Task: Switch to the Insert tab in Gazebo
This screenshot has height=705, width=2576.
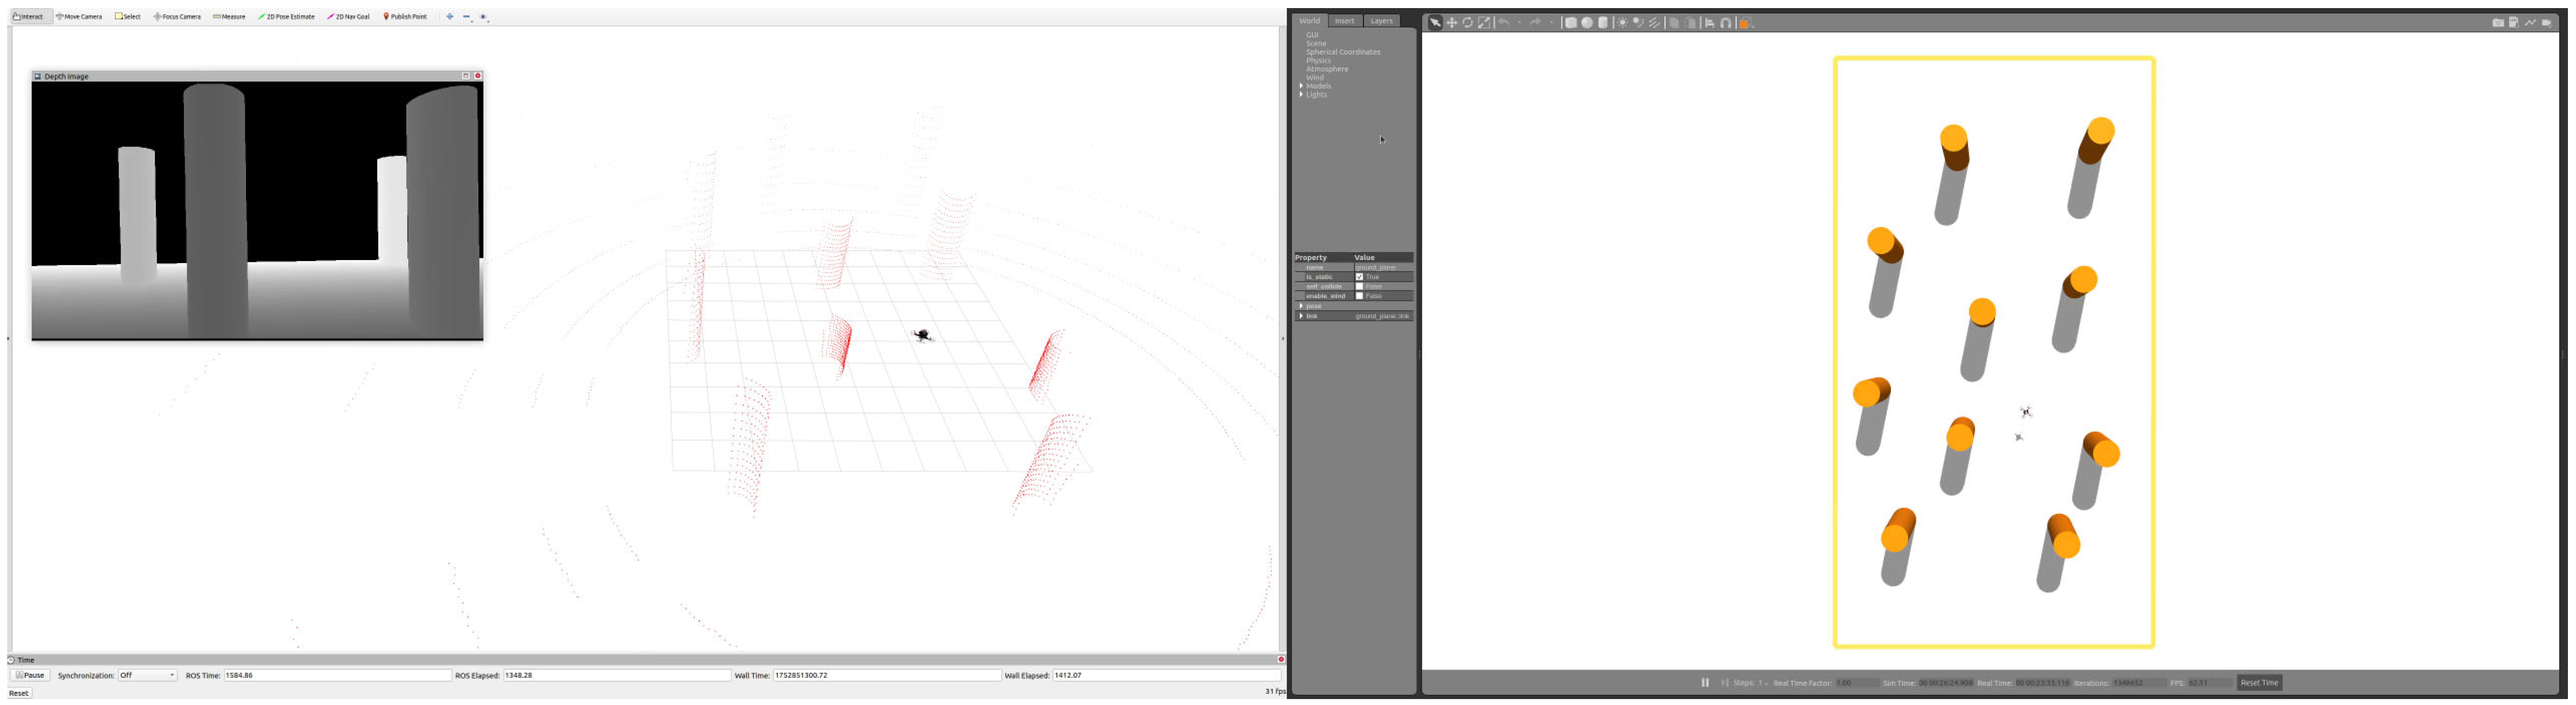Action: (1345, 21)
